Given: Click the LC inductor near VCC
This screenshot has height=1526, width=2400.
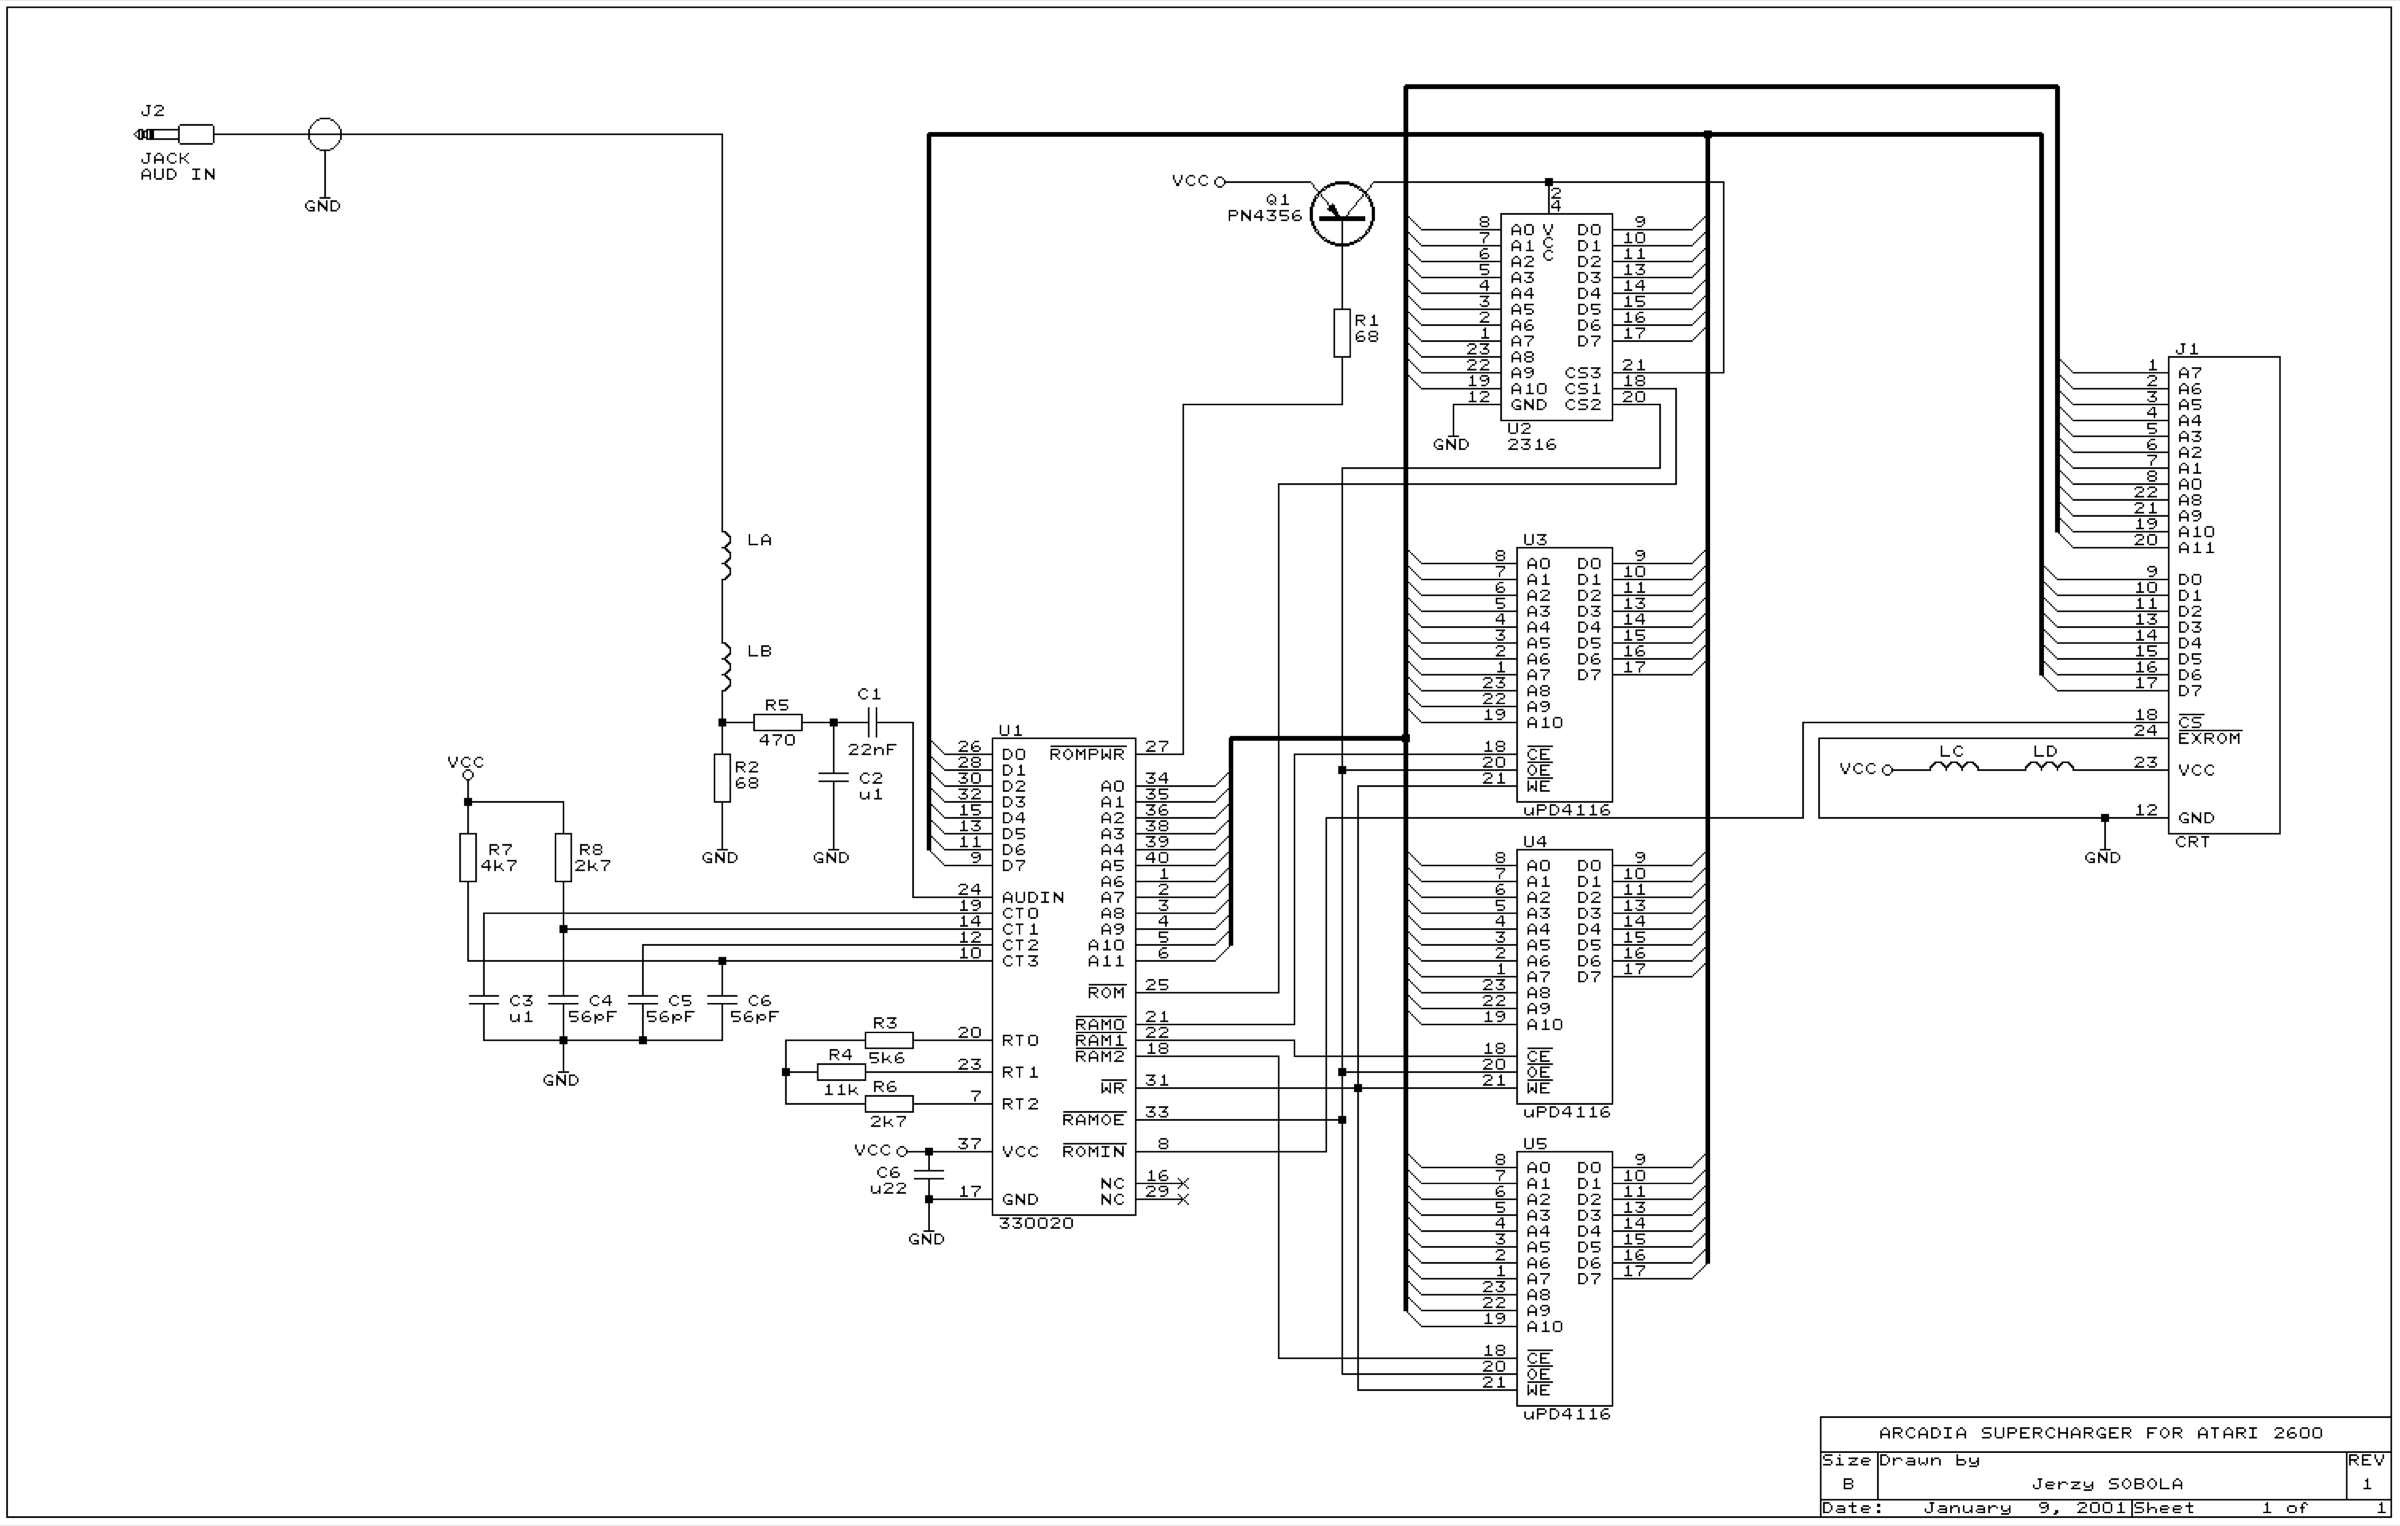Looking at the screenshot, I should coord(1953,767).
